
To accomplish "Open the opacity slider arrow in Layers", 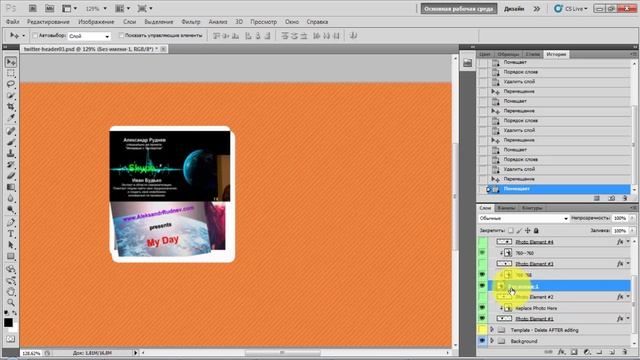I will click(632, 218).
